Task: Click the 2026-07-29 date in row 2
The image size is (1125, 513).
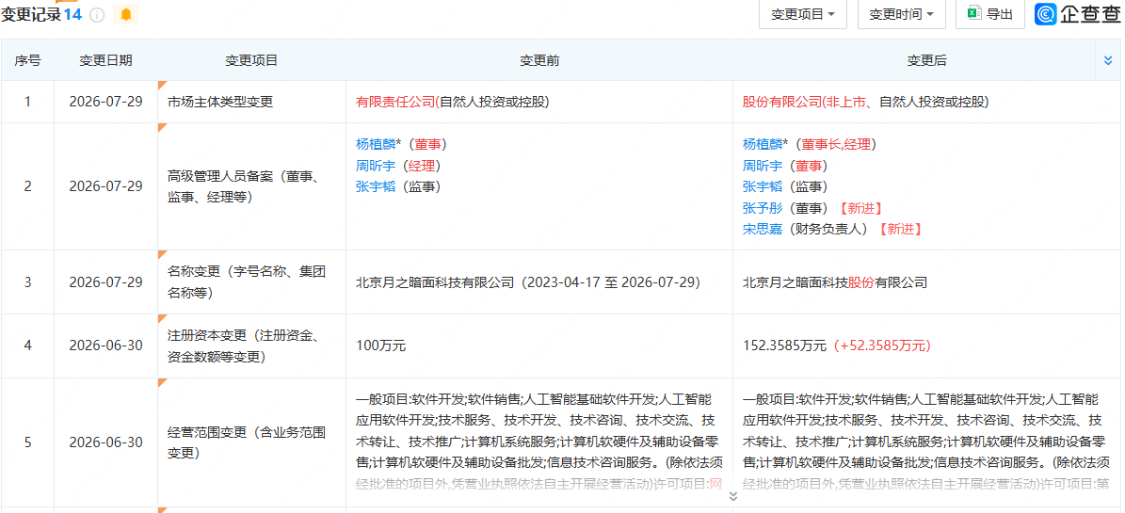Action: click(105, 187)
